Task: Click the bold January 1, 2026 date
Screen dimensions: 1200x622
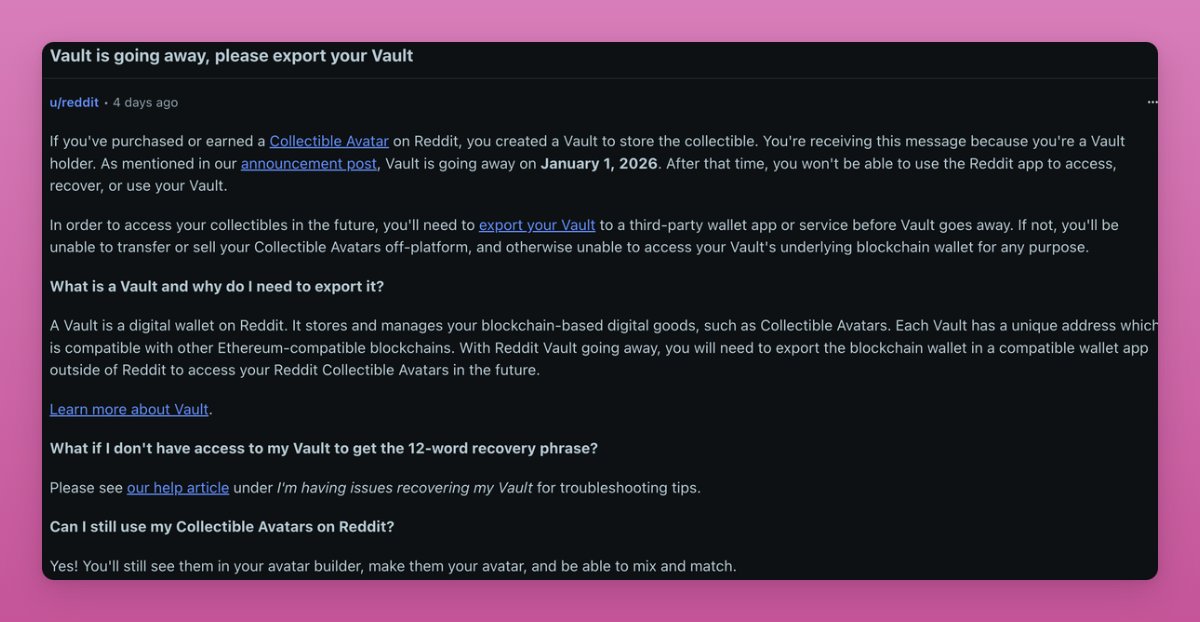Action: [x=599, y=163]
